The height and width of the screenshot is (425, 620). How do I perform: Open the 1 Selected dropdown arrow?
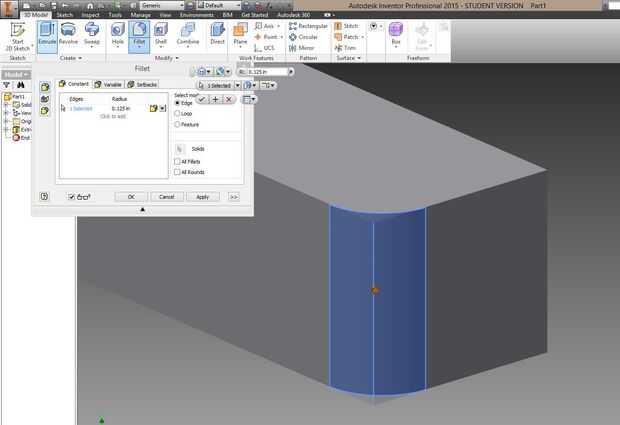pyautogui.click(x=237, y=85)
